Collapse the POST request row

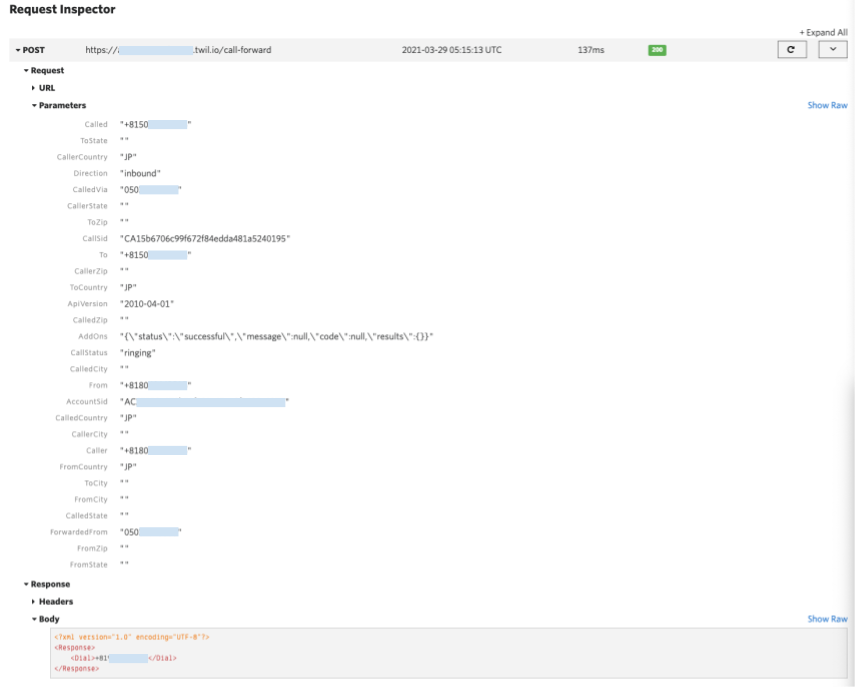(30, 50)
